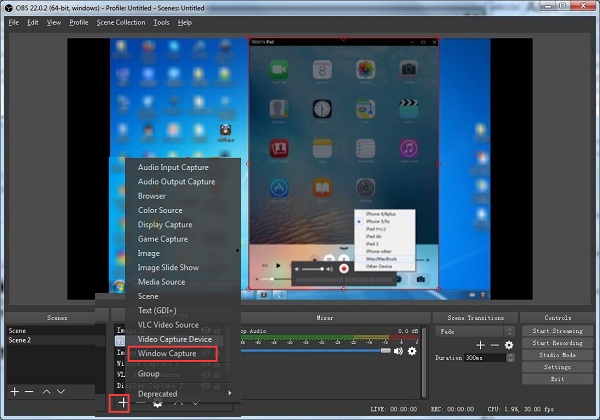
Task: Open source properties gear under Sources list
Action: 158,403
